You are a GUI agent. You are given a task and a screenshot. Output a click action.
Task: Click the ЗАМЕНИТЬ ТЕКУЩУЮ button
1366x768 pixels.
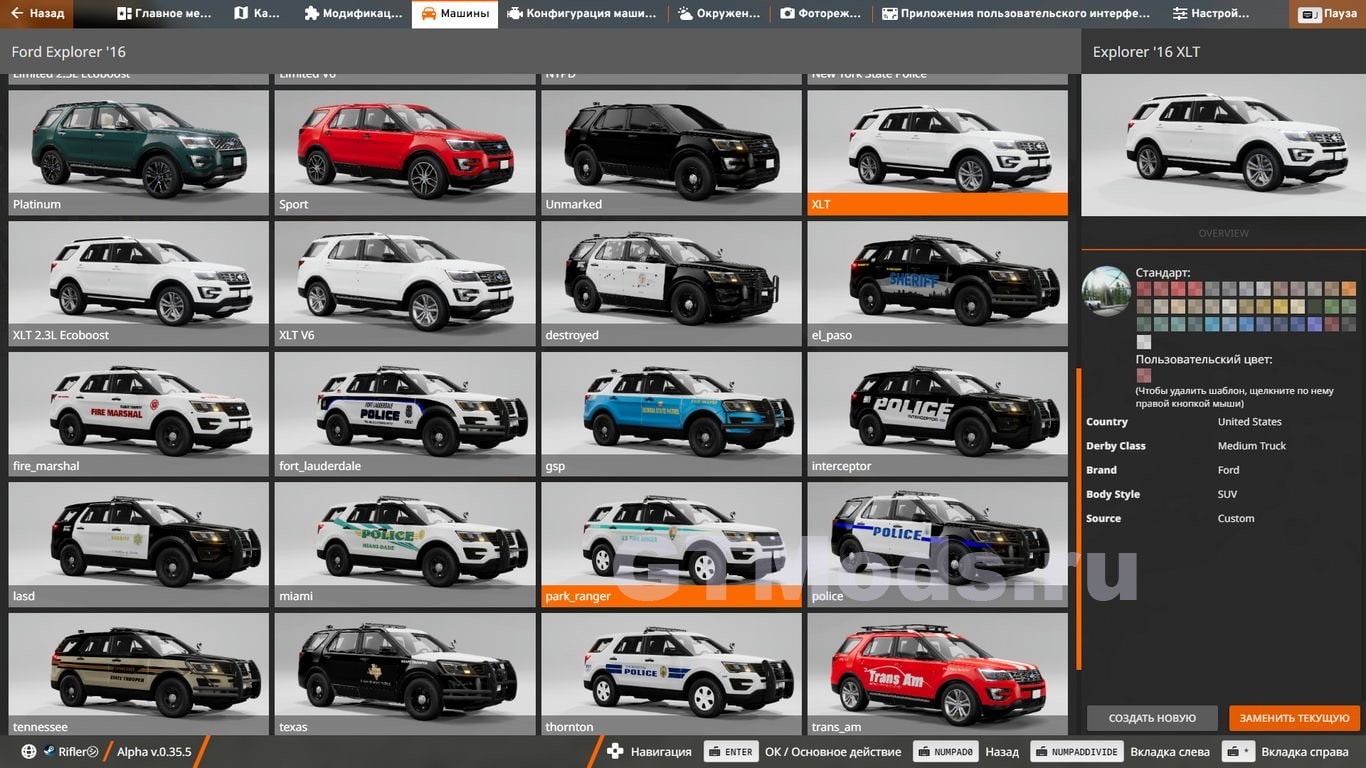pyautogui.click(x=1295, y=718)
